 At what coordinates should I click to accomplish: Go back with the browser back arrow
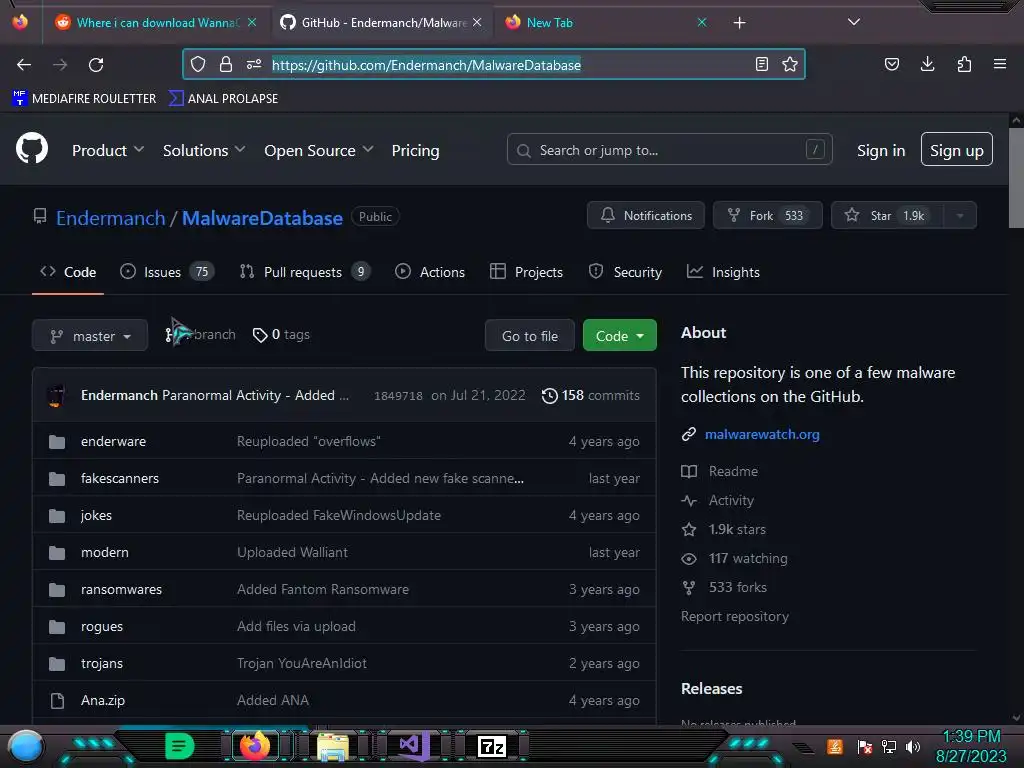click(24, 65)
